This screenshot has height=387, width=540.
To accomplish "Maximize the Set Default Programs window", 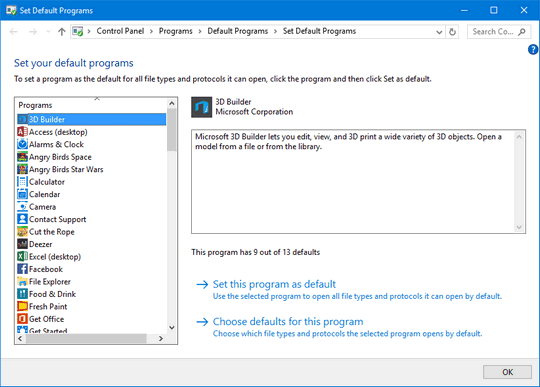I will click(x=494, y=10).
